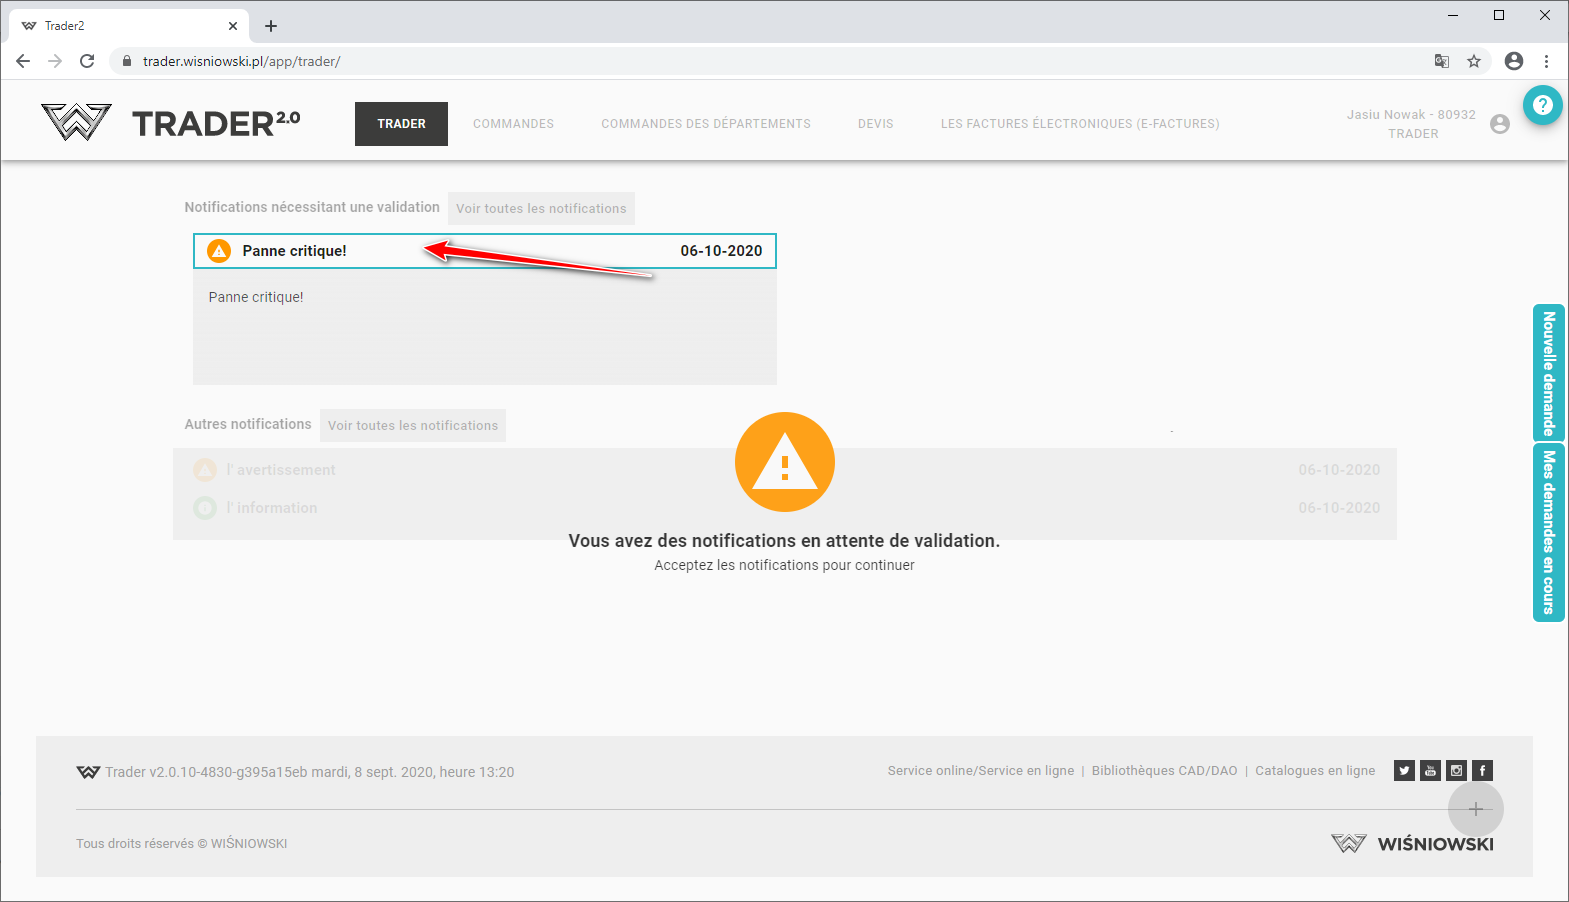1569x902 pixels.
Task: Bookmark this page with star icon
Action: [x=1473, y=61]
